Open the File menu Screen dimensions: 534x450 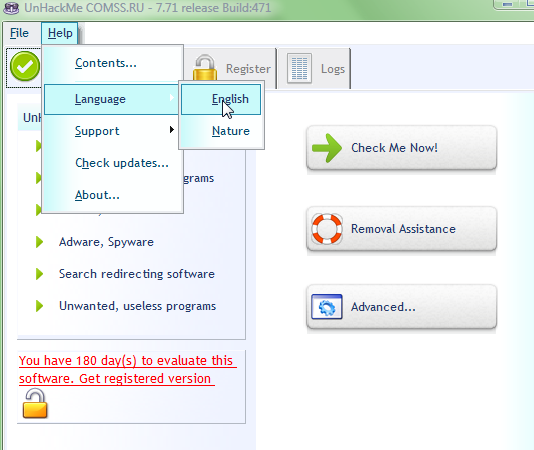coord(19,33)
